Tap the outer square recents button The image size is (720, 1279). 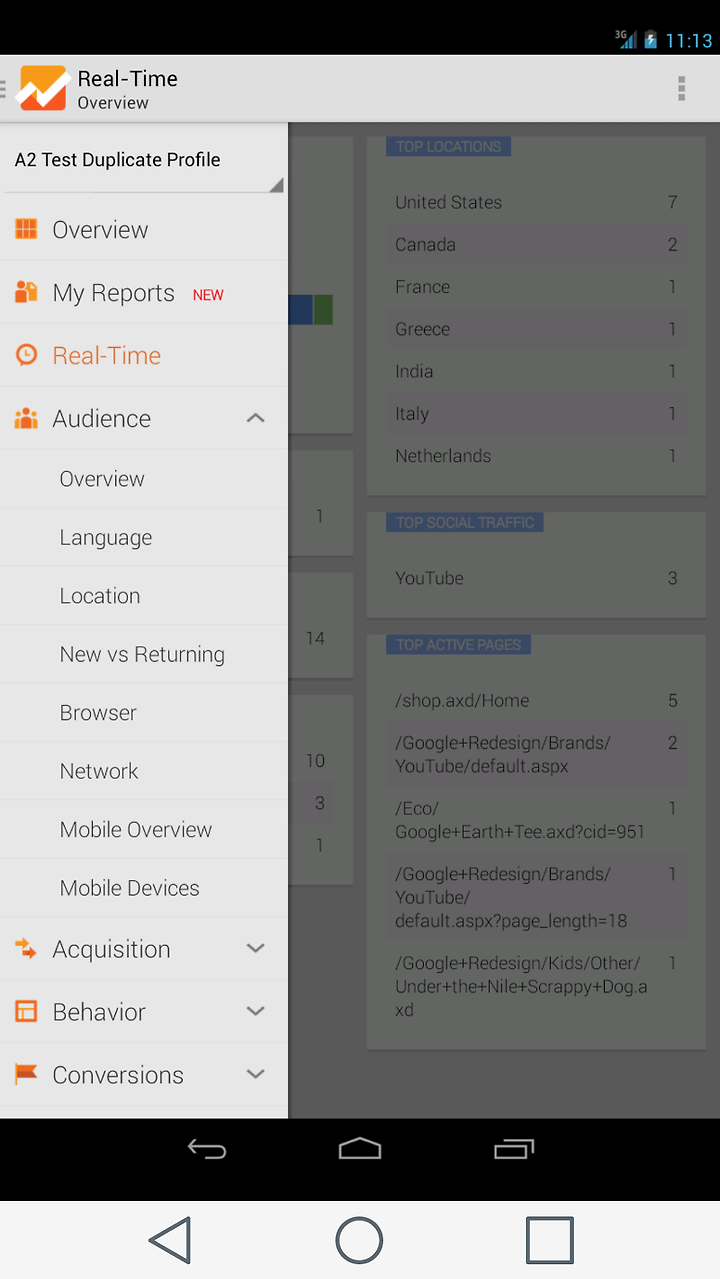coord(550,1240)
